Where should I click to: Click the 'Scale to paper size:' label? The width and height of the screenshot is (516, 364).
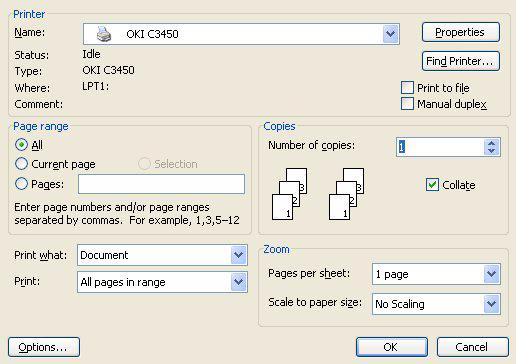click(315, 302)
